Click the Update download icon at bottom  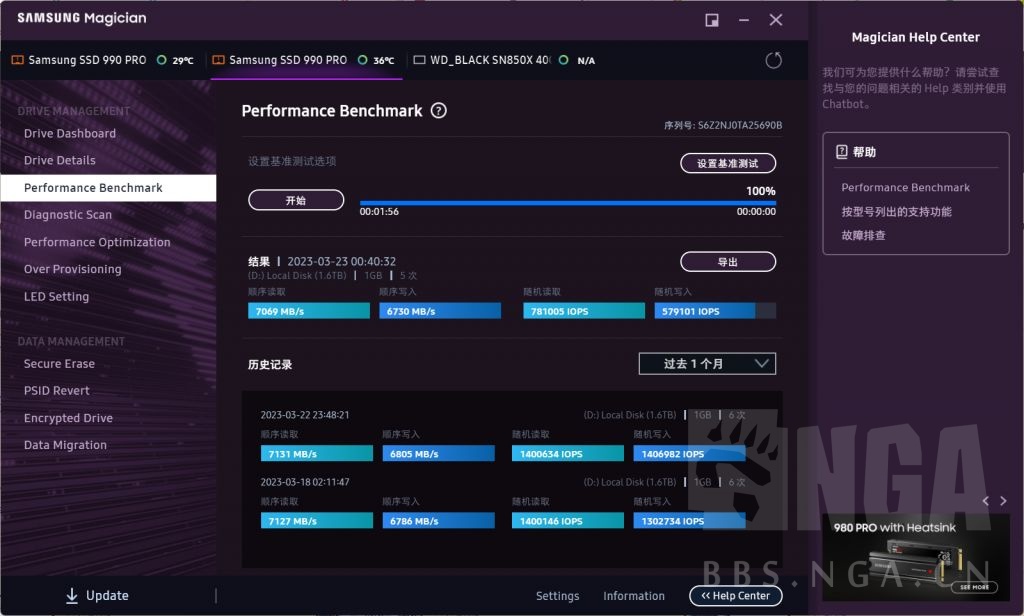(70, 595)
